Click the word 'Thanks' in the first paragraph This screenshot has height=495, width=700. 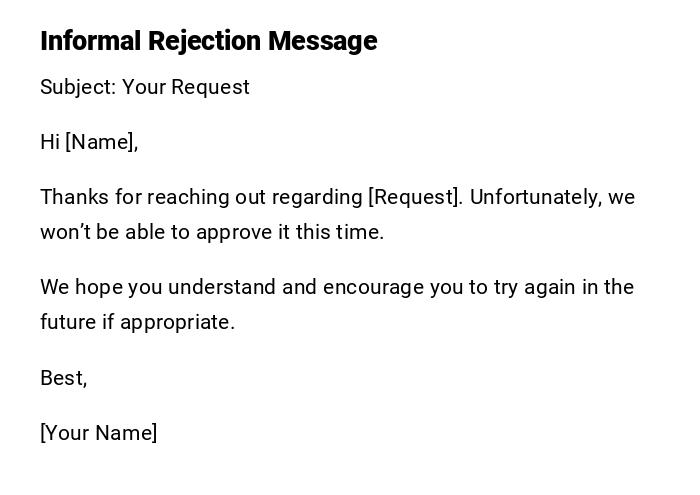(x=73, y=197)
